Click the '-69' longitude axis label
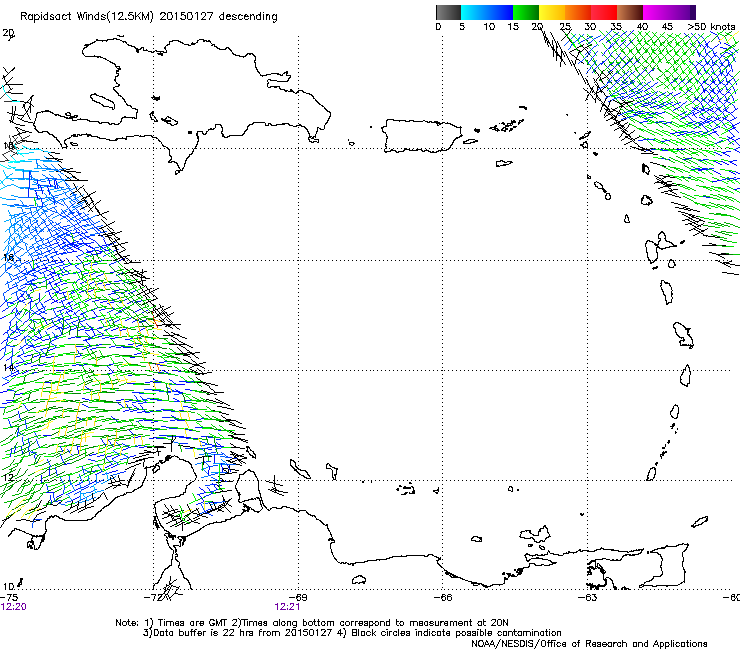740x650 pixels. 298,597
